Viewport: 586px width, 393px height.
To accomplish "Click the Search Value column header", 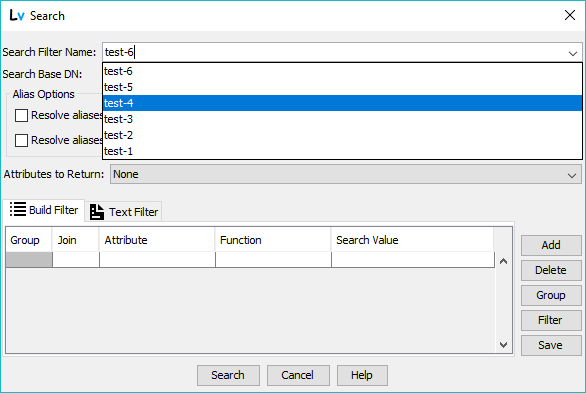I will [412, 240].
